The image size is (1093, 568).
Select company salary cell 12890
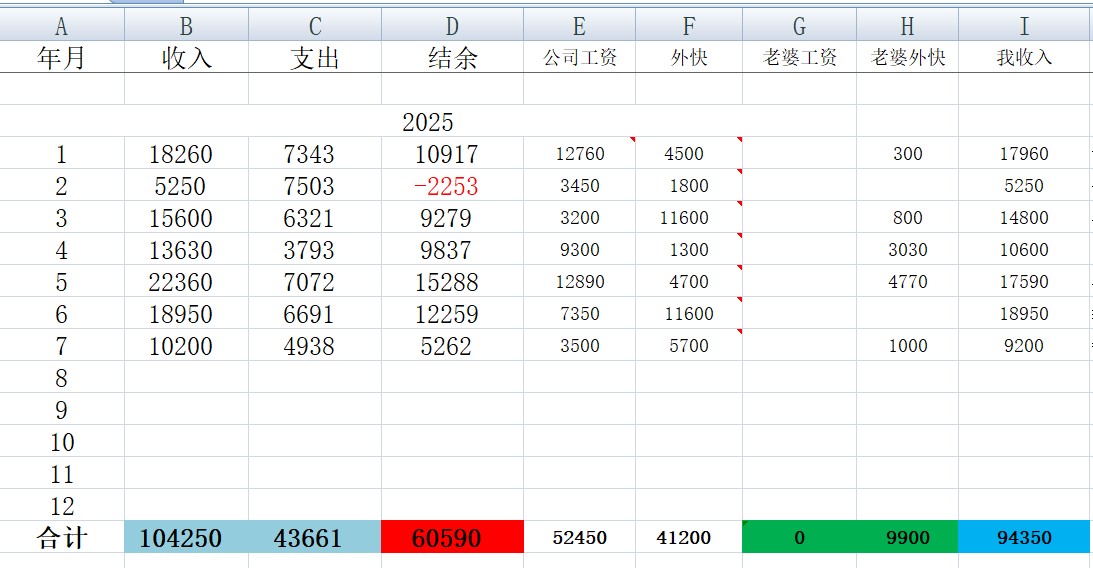coord(579,282)
